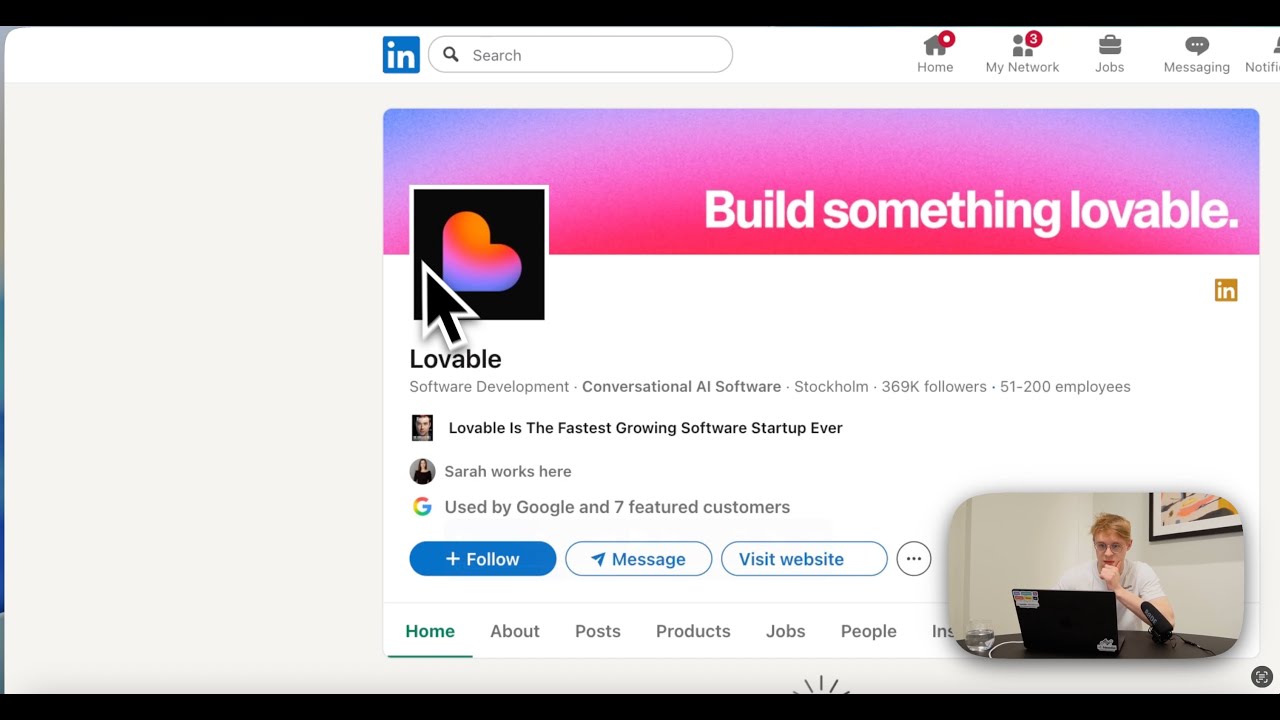Click the Visit website button
This screenshot has height=720, width=1280.
tap(804, 559)
